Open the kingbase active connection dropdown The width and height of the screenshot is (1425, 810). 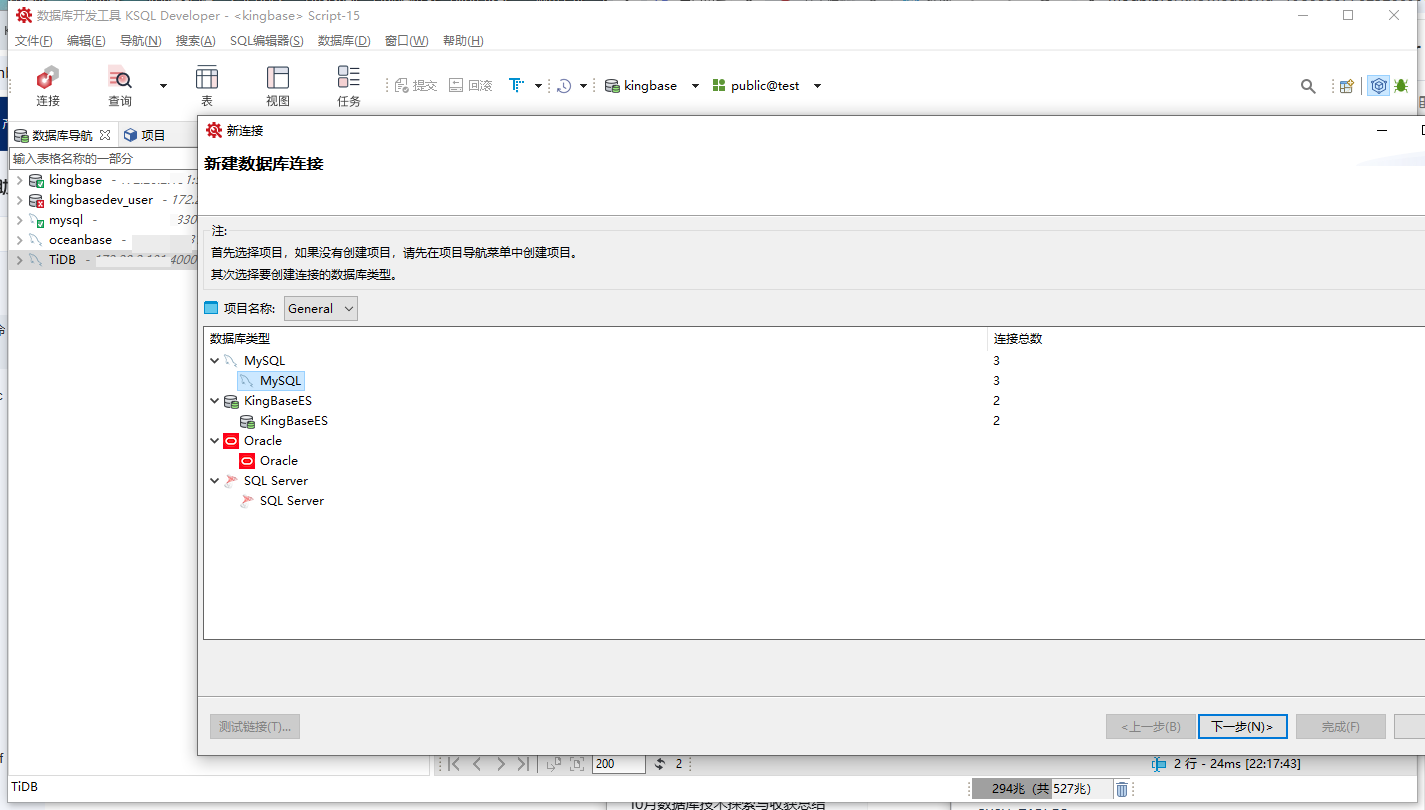click(x=695, y=86)
